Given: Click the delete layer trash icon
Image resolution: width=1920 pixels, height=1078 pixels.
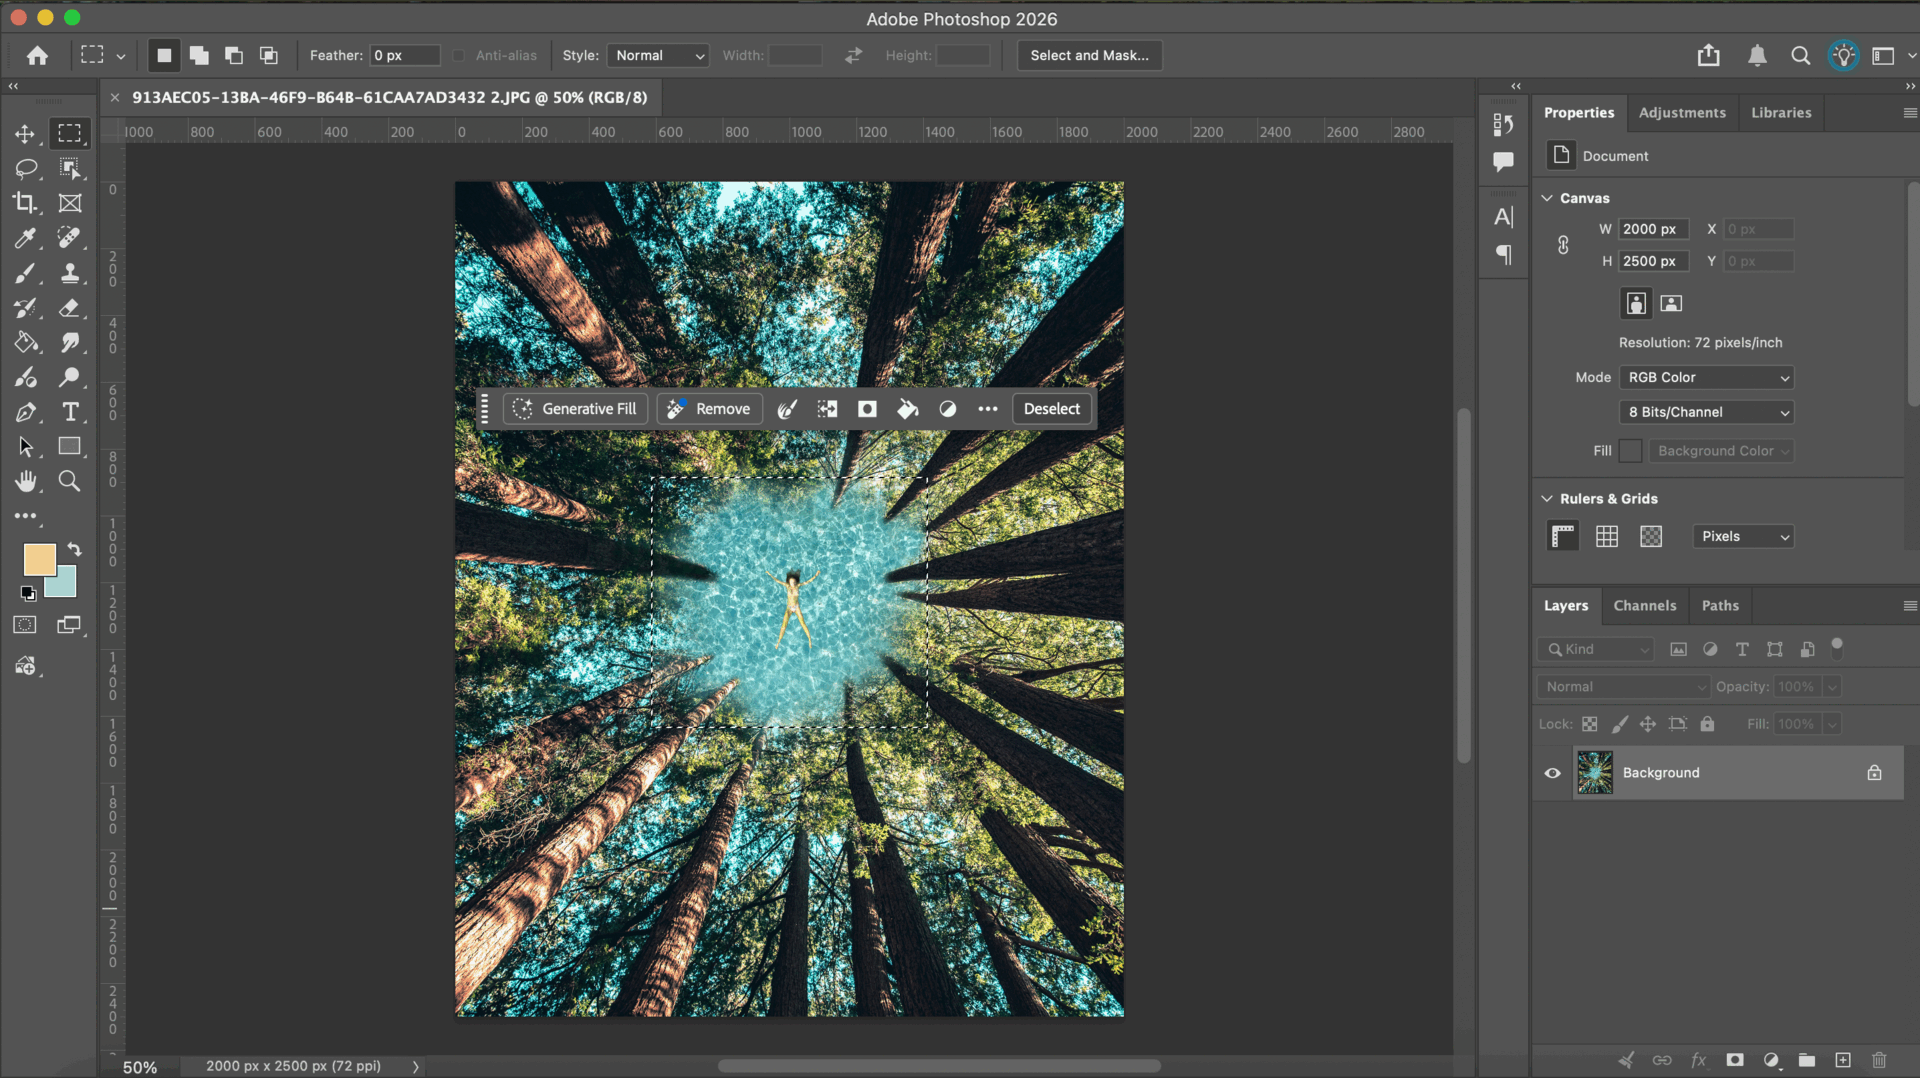Looking at the screenshot, I should pyautogui.click(x=1879, y=1060).
